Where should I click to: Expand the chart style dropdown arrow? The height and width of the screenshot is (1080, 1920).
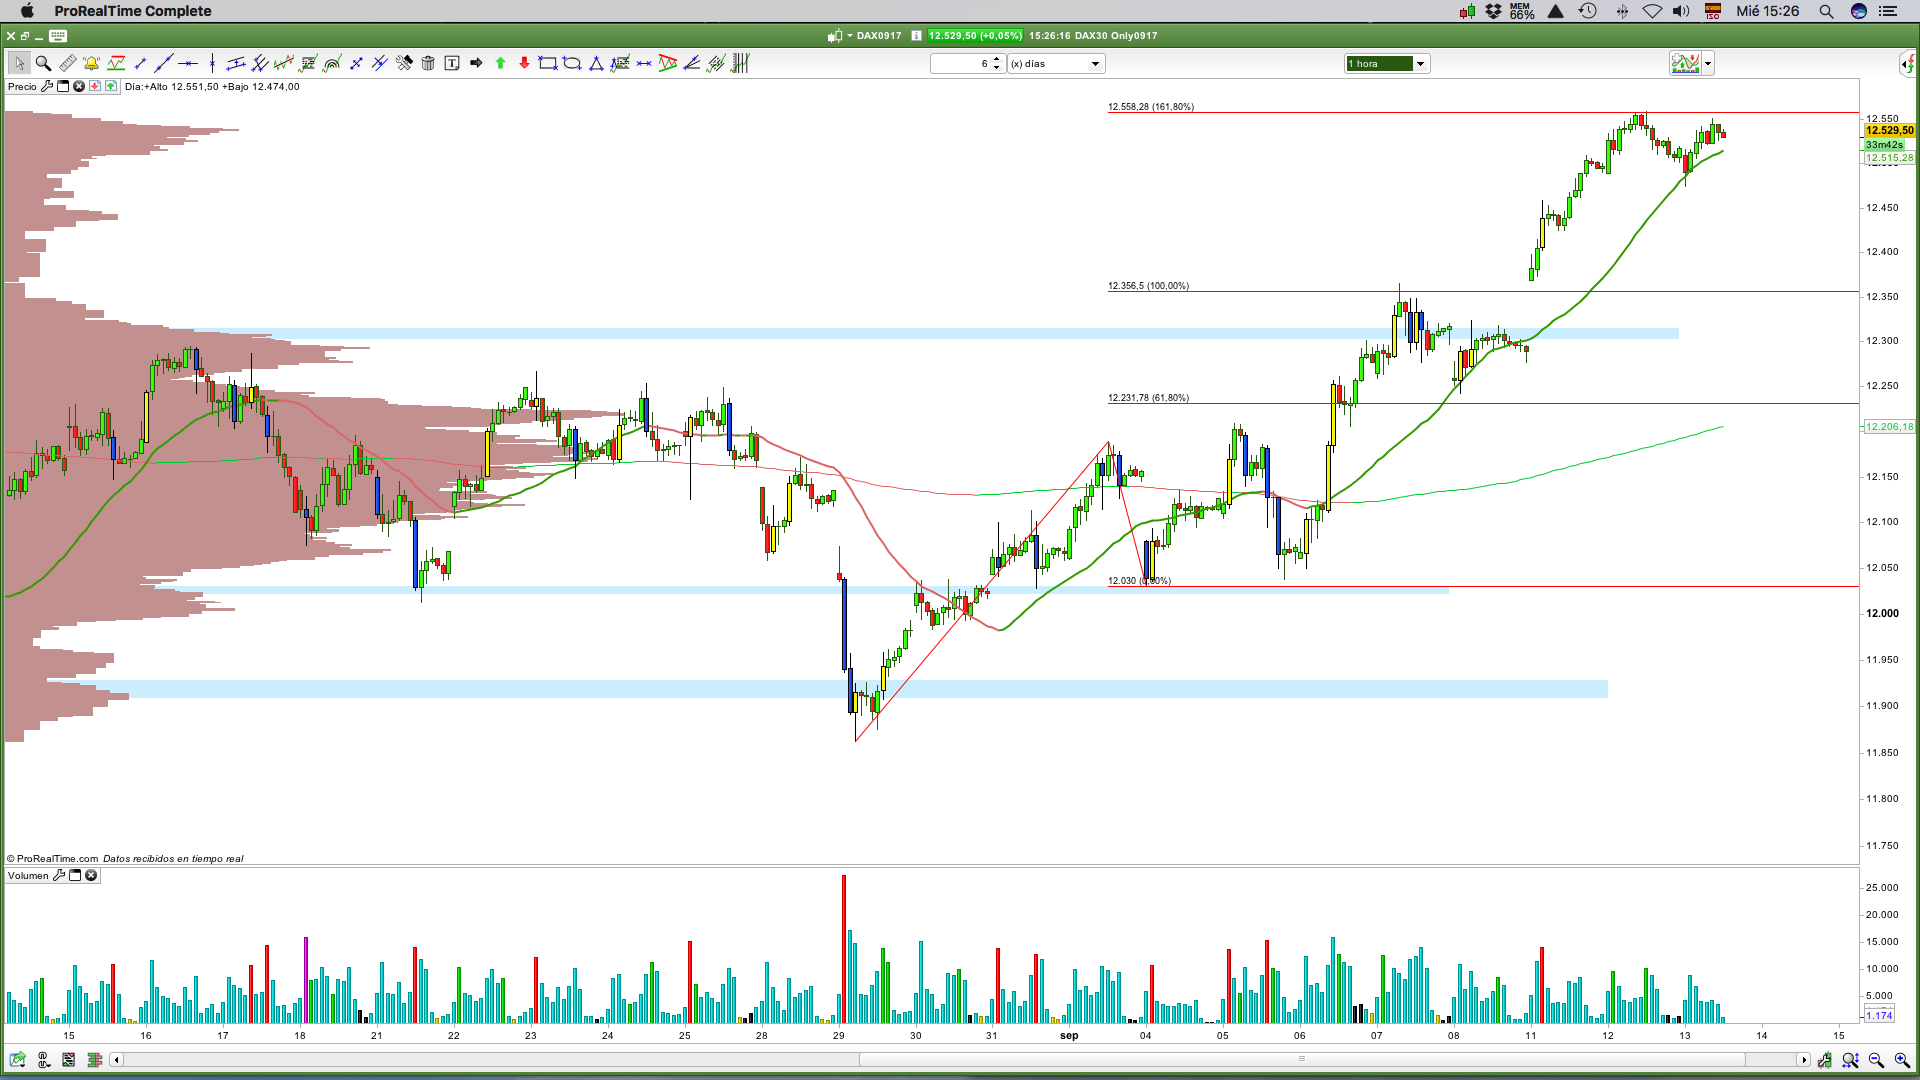(x=1708, y=64)
